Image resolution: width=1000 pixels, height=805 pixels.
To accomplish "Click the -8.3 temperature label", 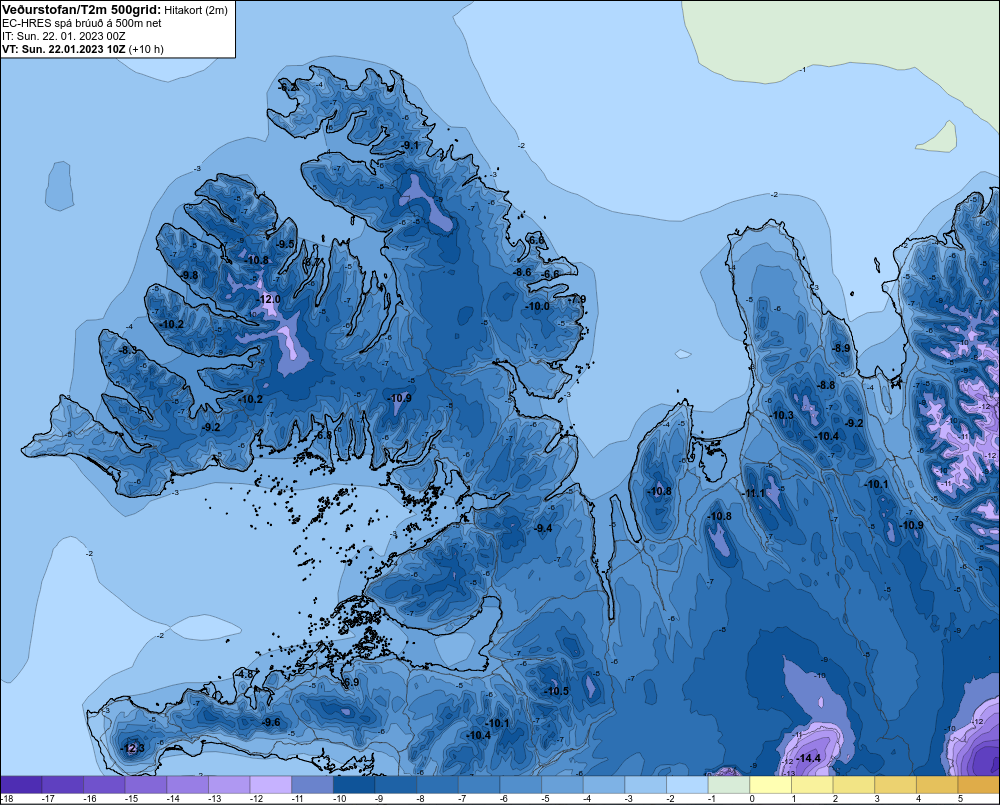I will (x=128, y=350).
